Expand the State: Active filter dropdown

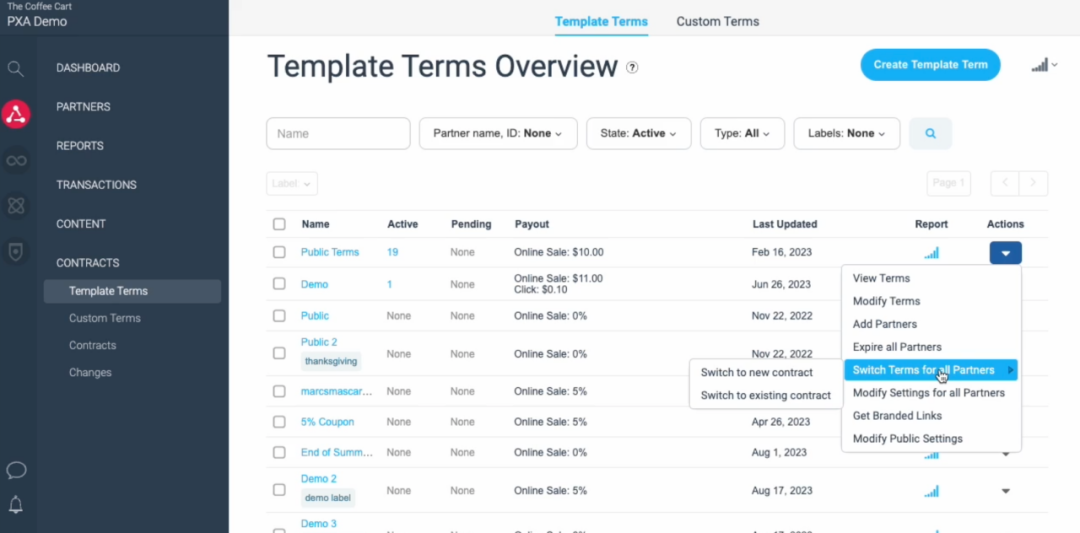638,134
